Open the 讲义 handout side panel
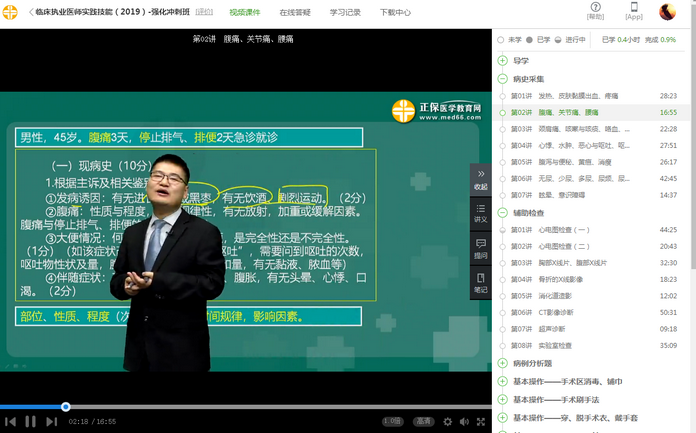The height and width of the screenshot is (433, 696). [x=480, y=213]
